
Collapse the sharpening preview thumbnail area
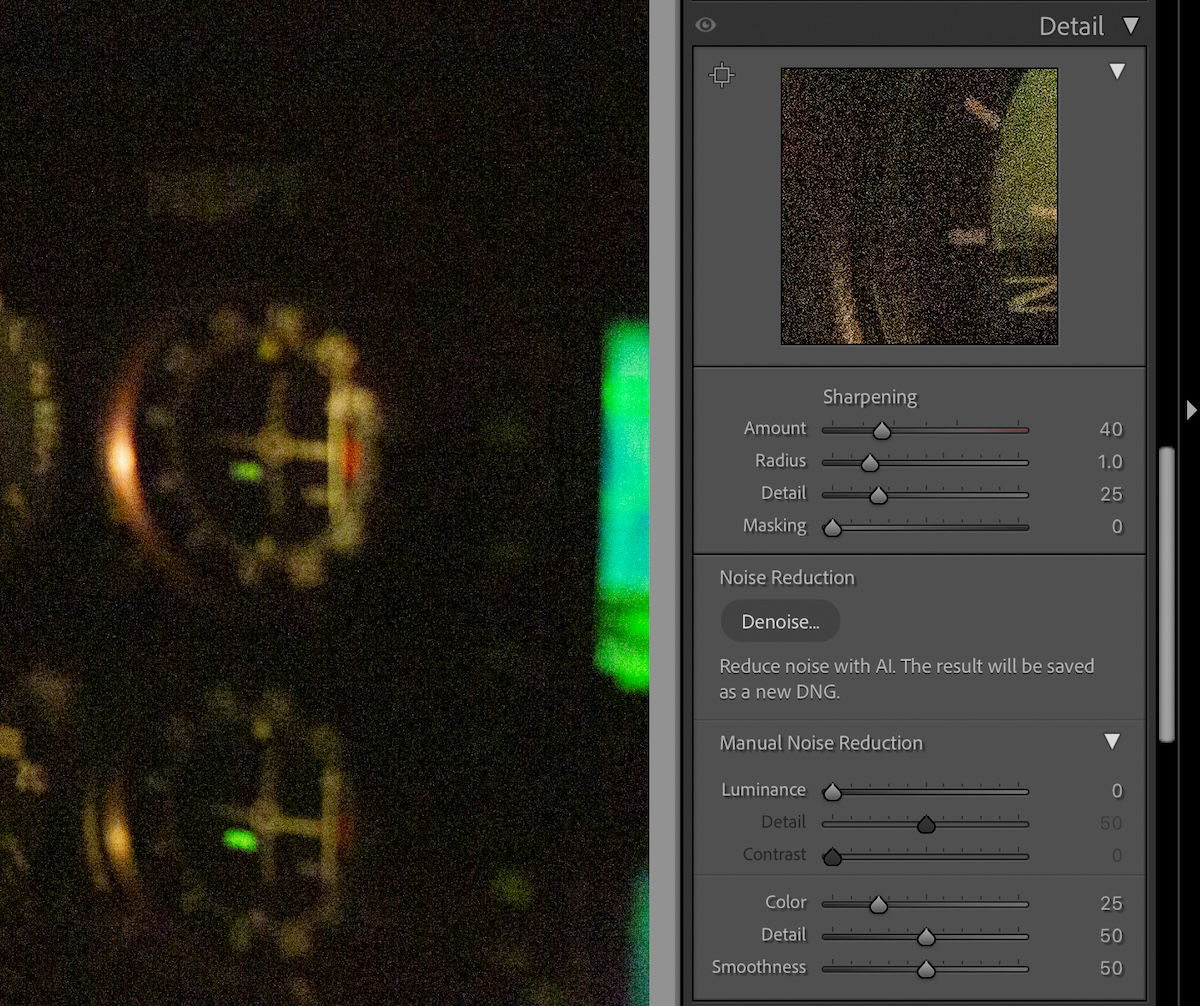[x=1117, y=72]
